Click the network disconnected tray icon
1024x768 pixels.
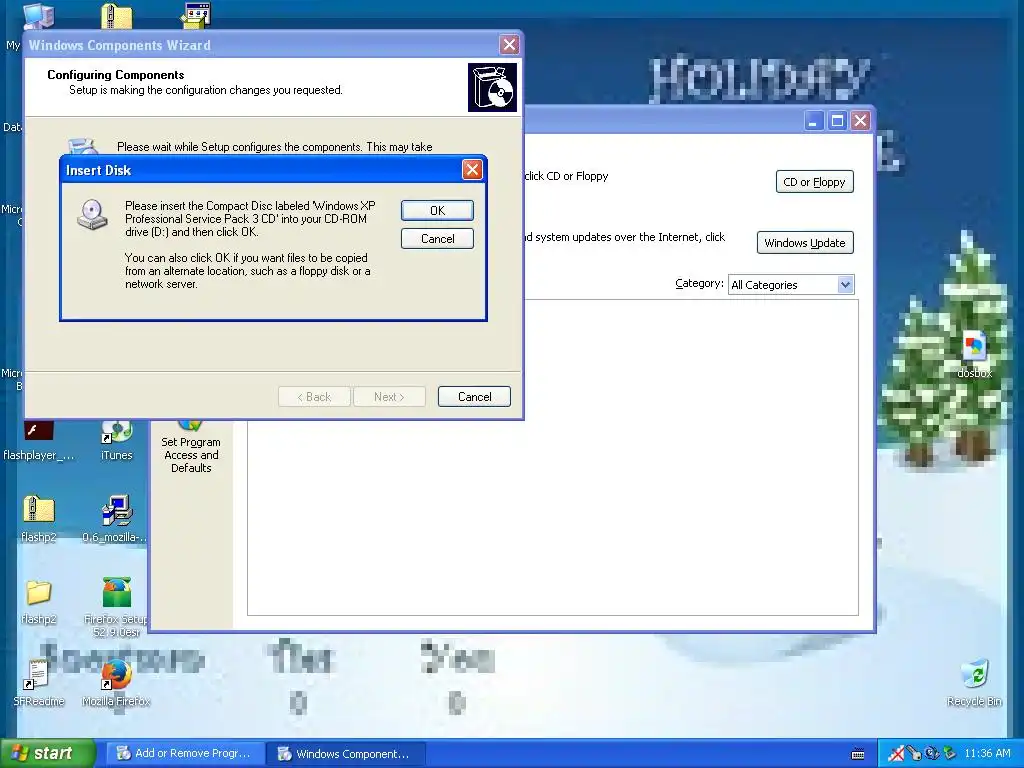(897, 754)
